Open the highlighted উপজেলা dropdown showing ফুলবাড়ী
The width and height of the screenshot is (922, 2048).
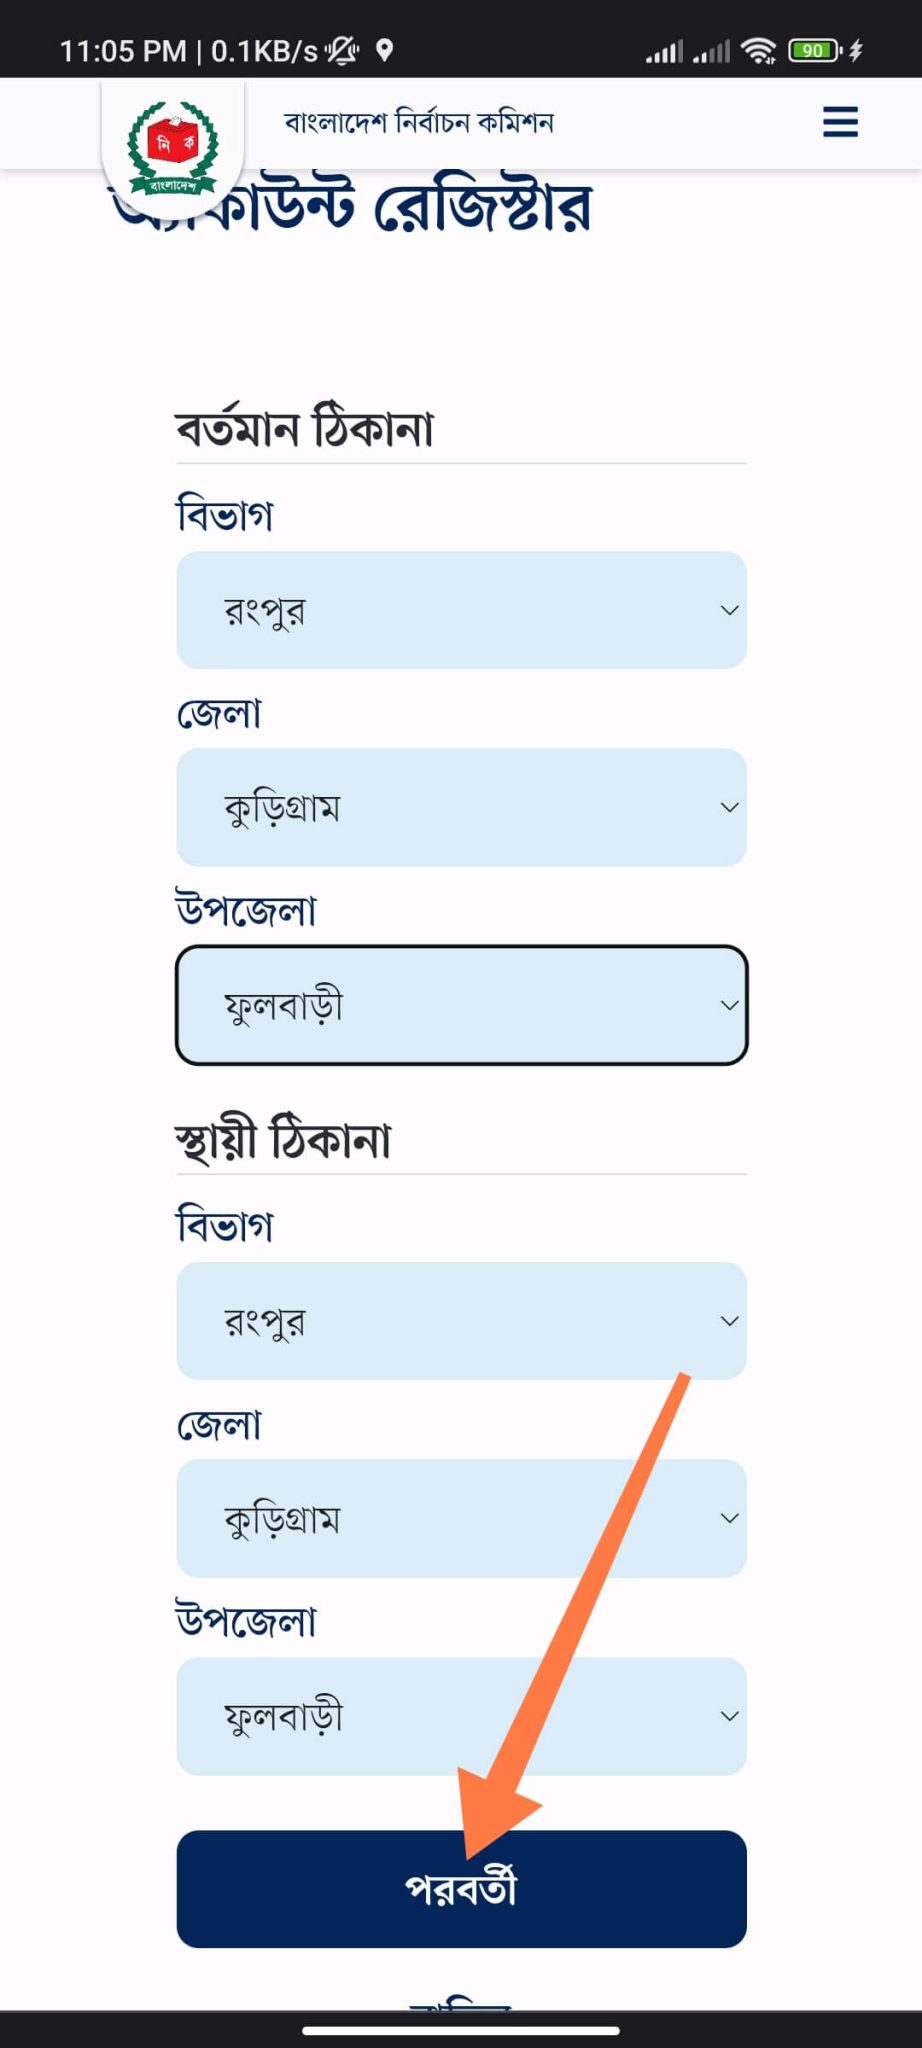[x=460, y=1003]
